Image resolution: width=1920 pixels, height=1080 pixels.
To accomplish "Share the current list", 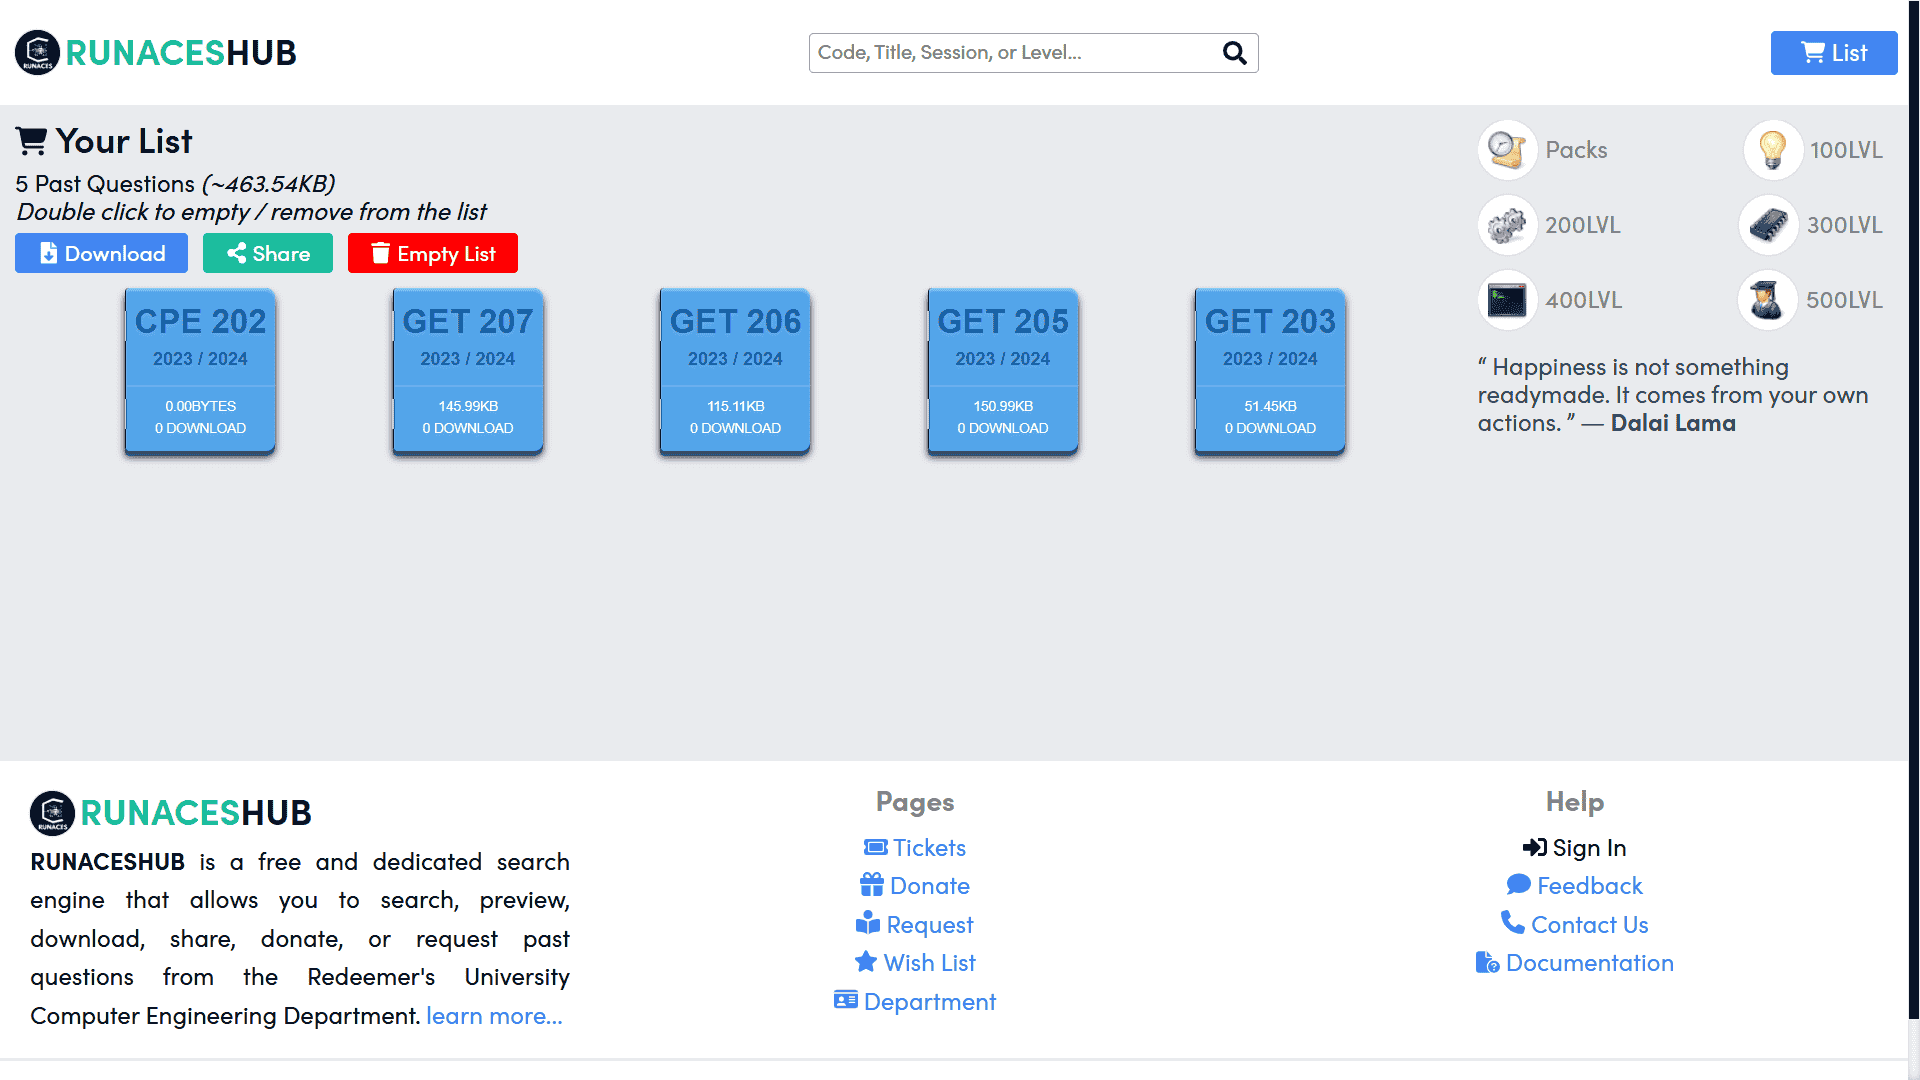I will pos(268,253).
